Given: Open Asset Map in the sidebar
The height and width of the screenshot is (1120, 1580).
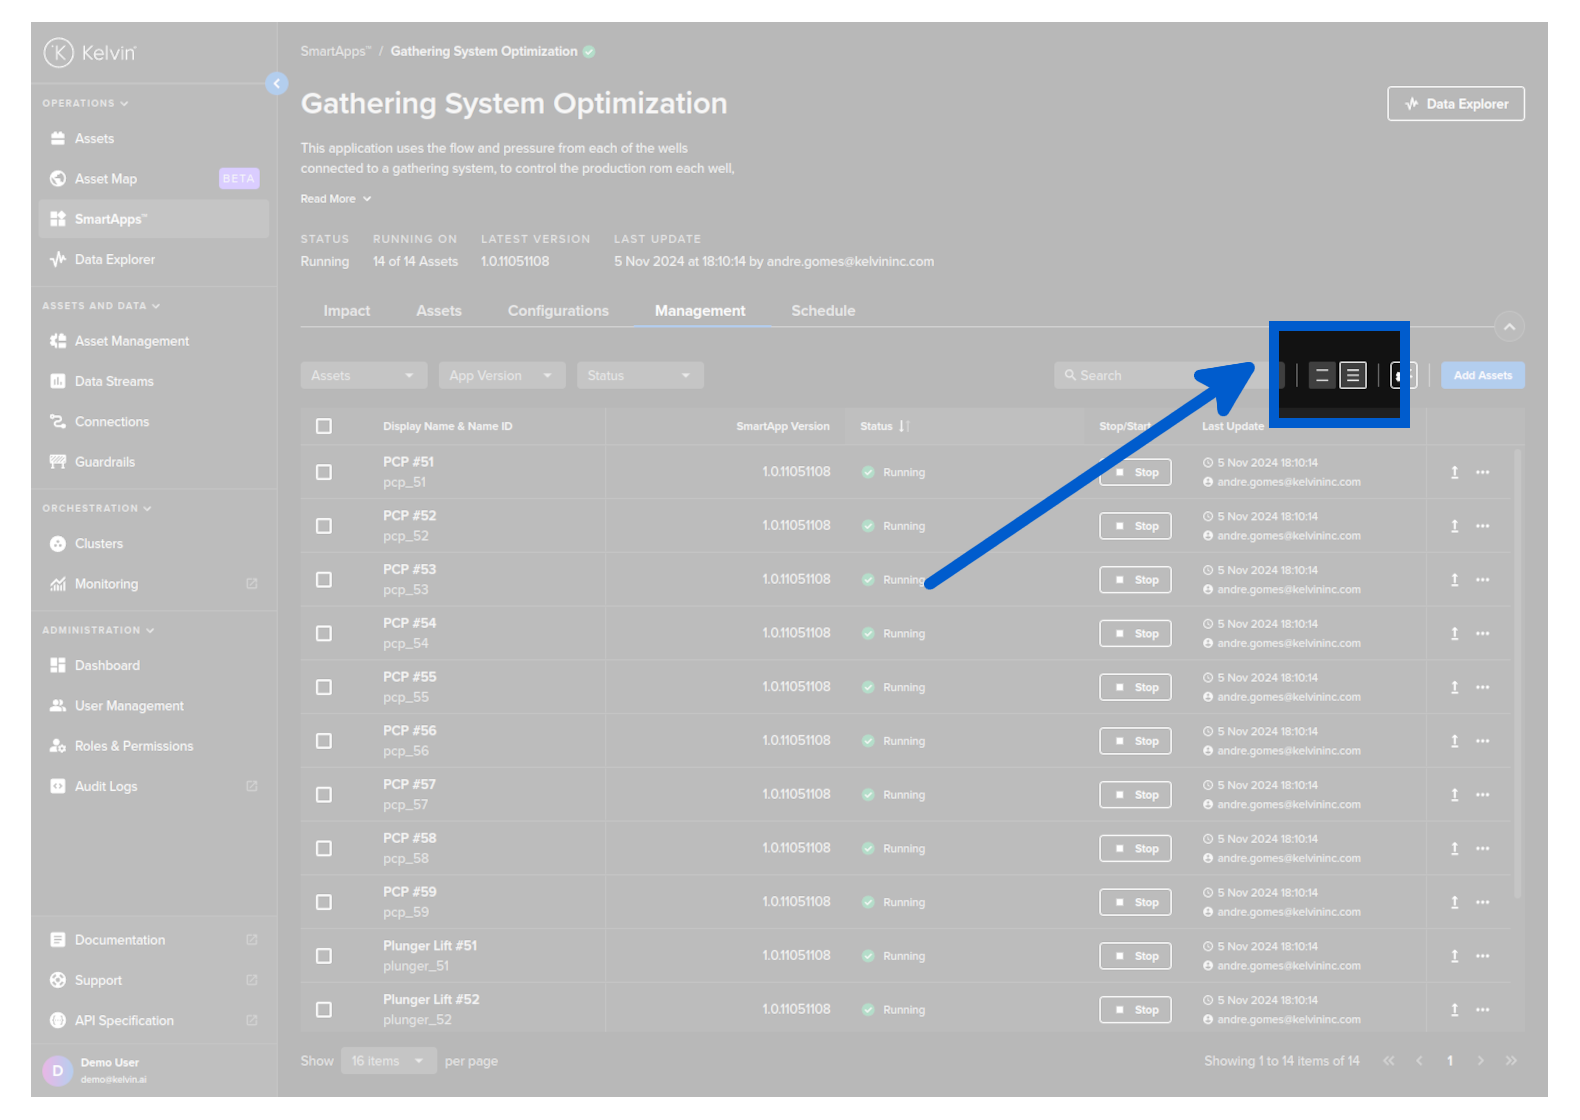Looking at the screenshot, I should point(106,179).
